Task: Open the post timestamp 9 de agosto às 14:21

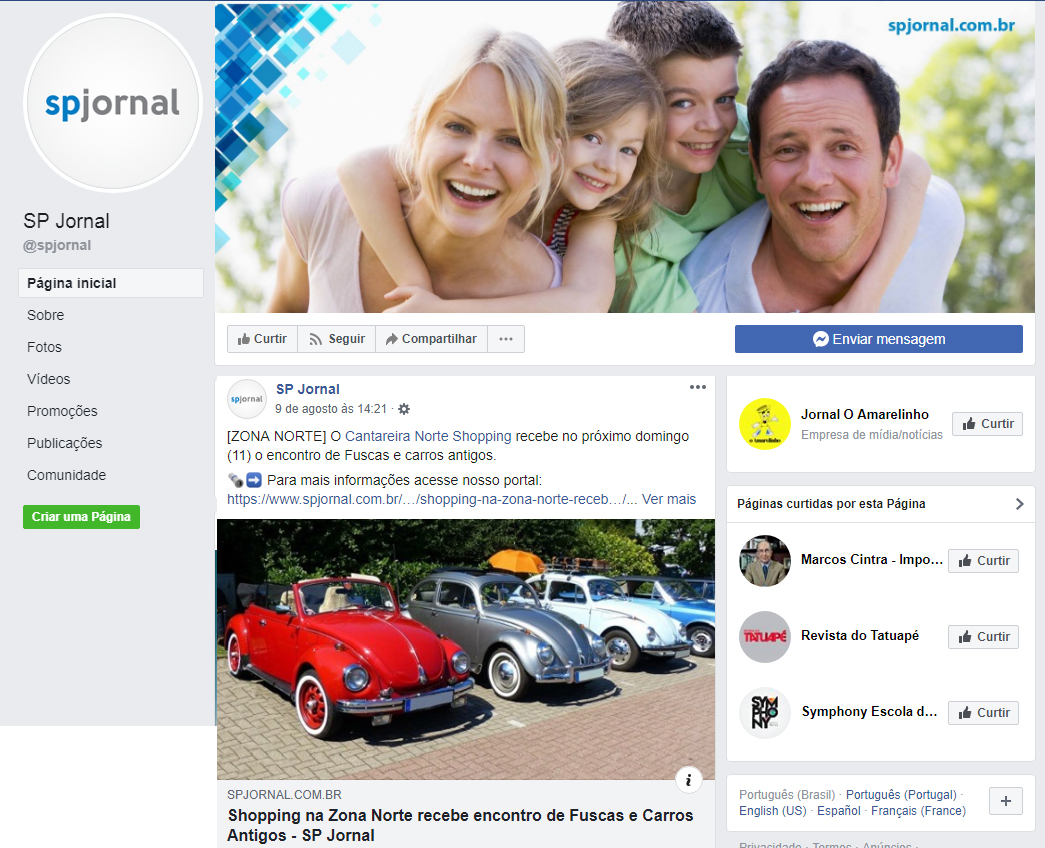Action: (331, 409)
